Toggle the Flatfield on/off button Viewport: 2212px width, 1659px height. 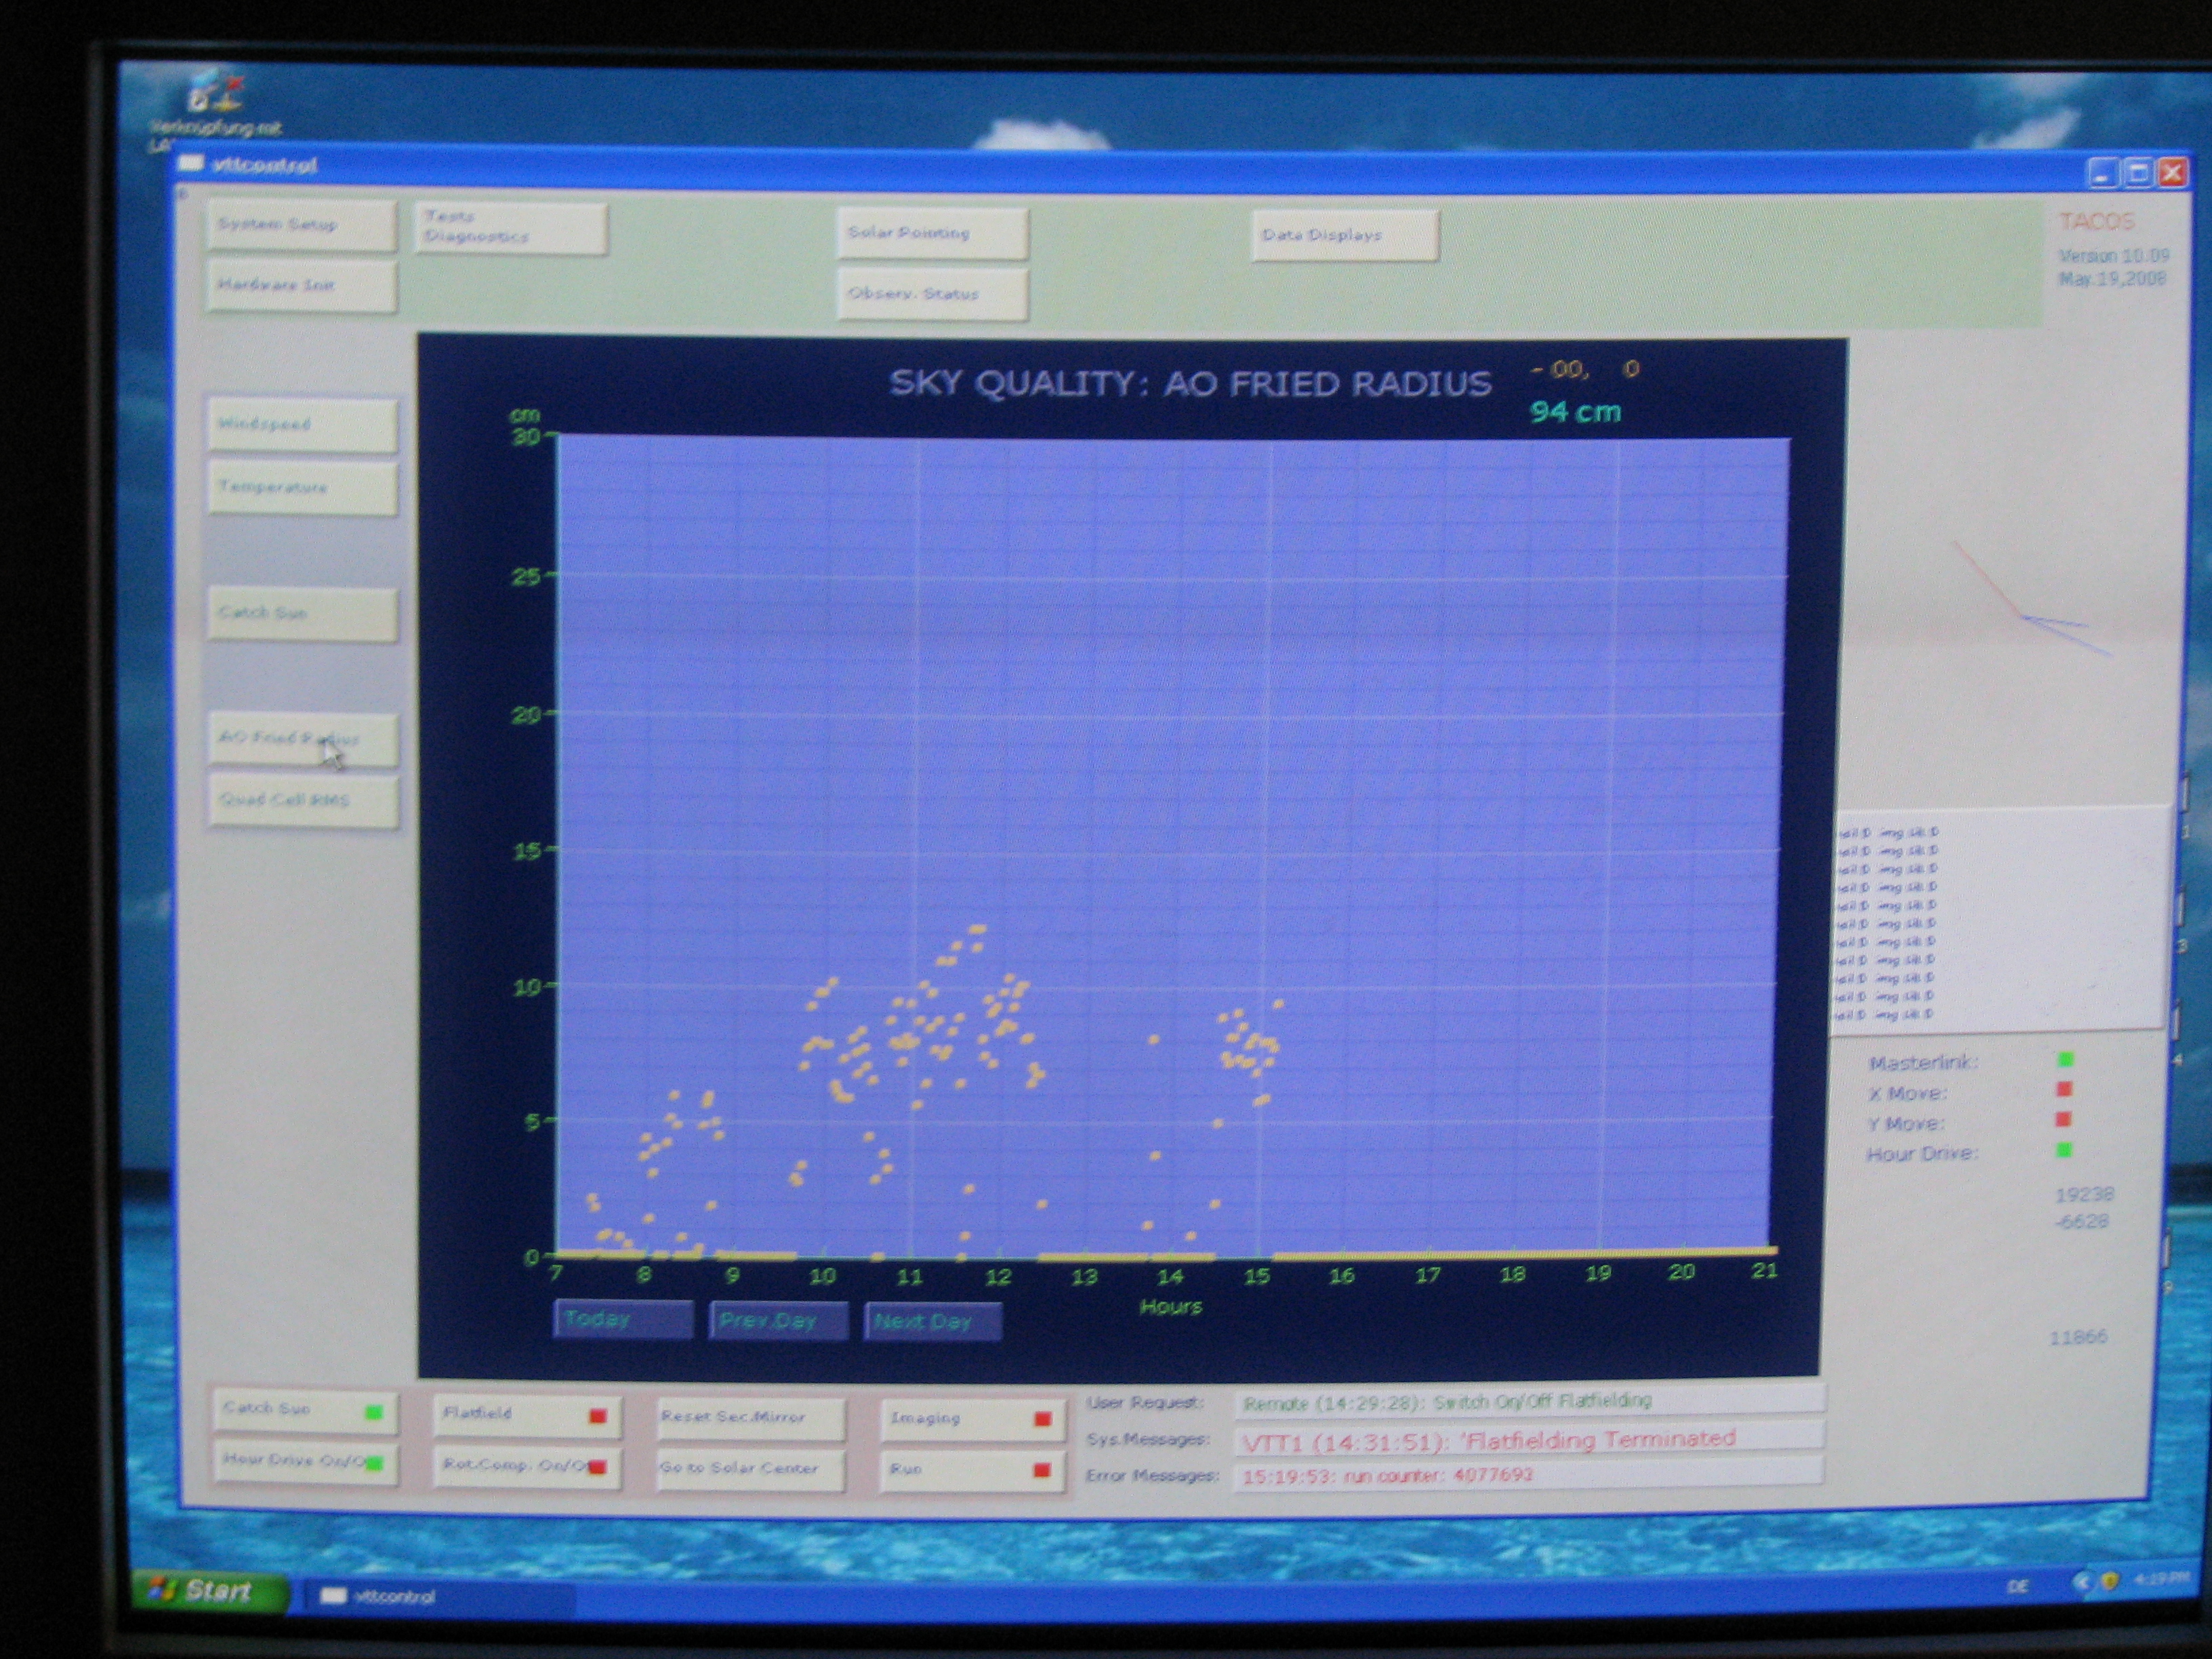click(x=526, y=1414)
